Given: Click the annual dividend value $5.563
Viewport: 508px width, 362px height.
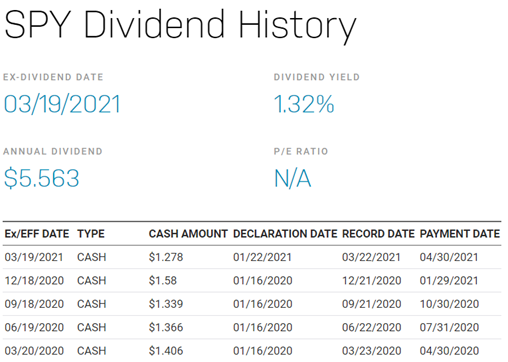Looking at the screenshot, I should (x=41, y=178).
